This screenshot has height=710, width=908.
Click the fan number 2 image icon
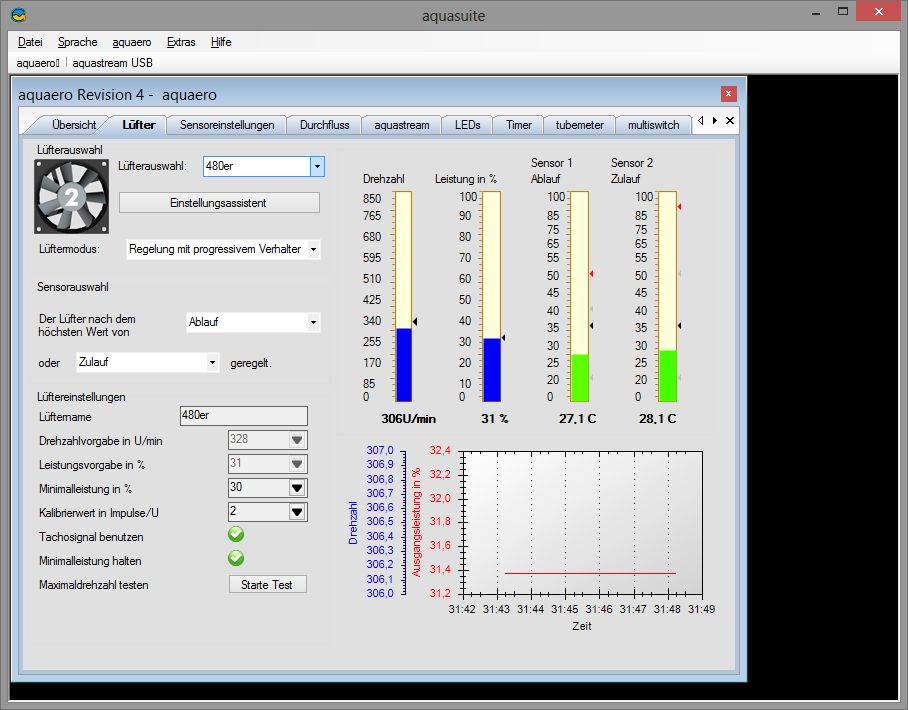coord(71,197)
